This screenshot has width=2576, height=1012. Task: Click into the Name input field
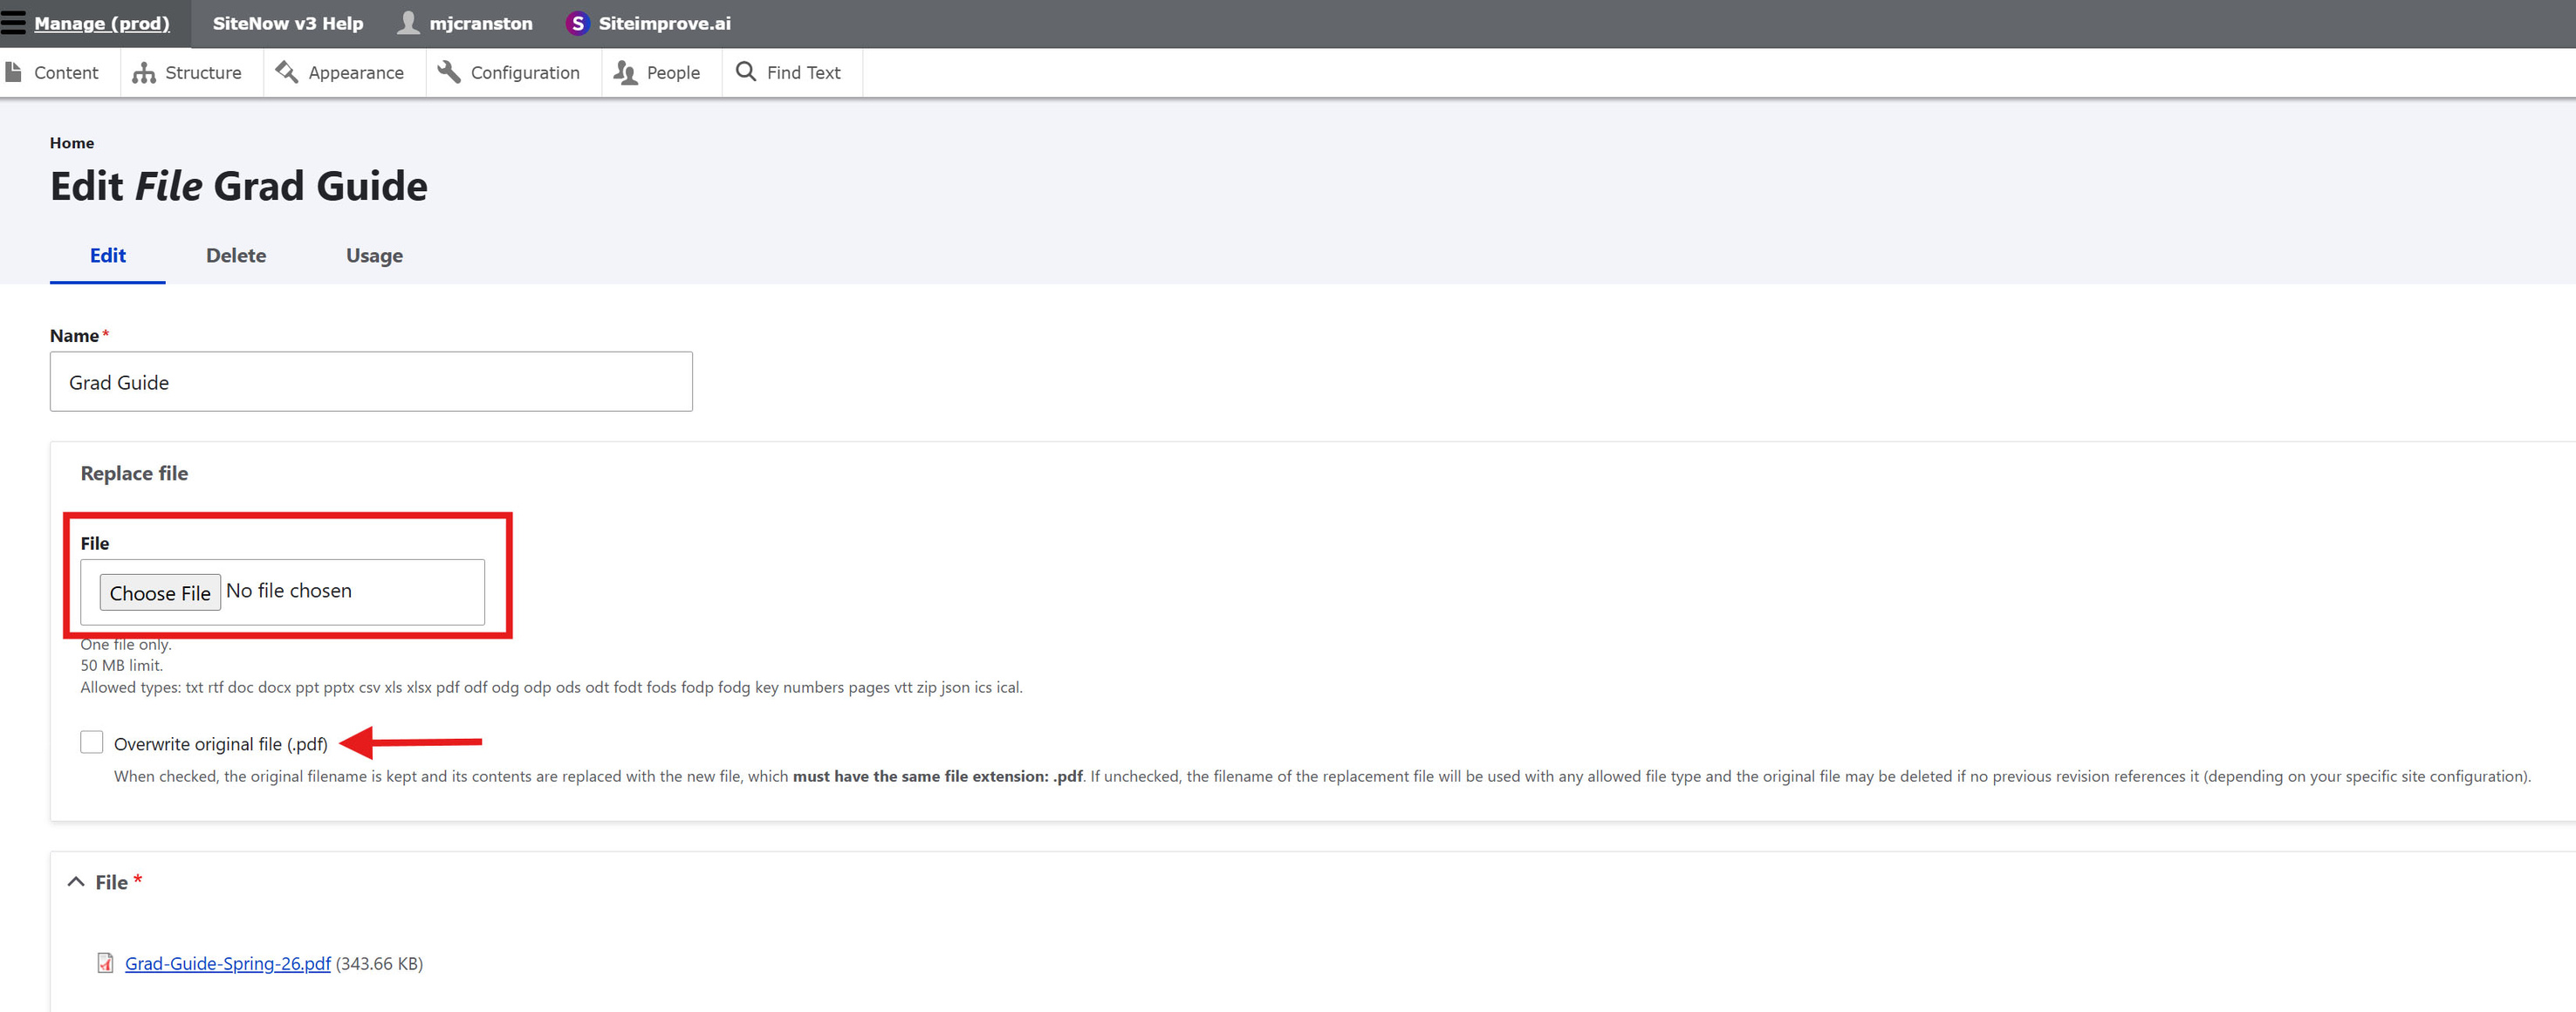point(371,381)
